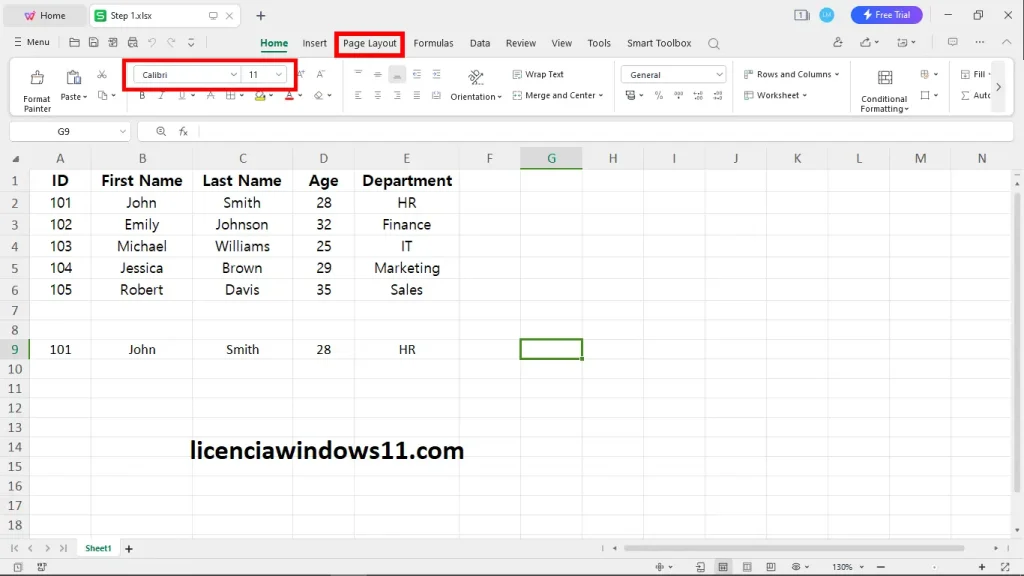This screenshot has height=576, width=1024.
Task: Decrease font size with the A- icon
Action: pos(320,74)
